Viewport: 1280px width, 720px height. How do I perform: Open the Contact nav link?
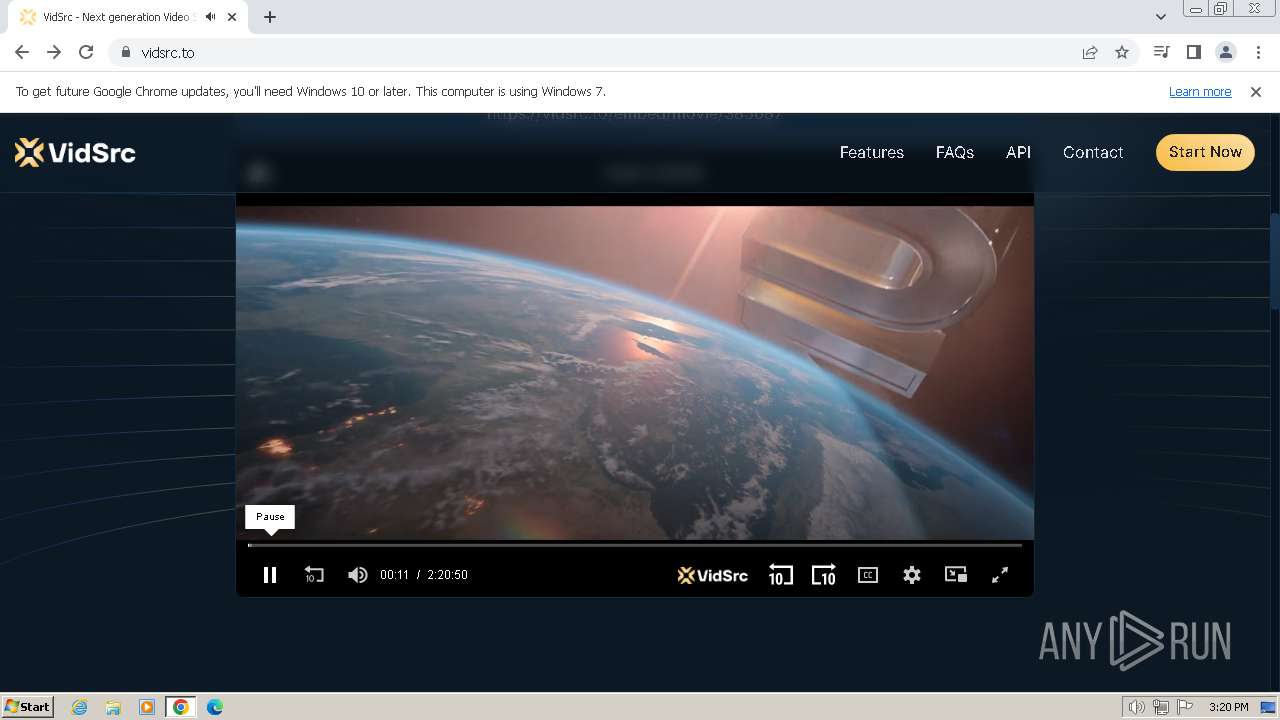(1093, 152)
